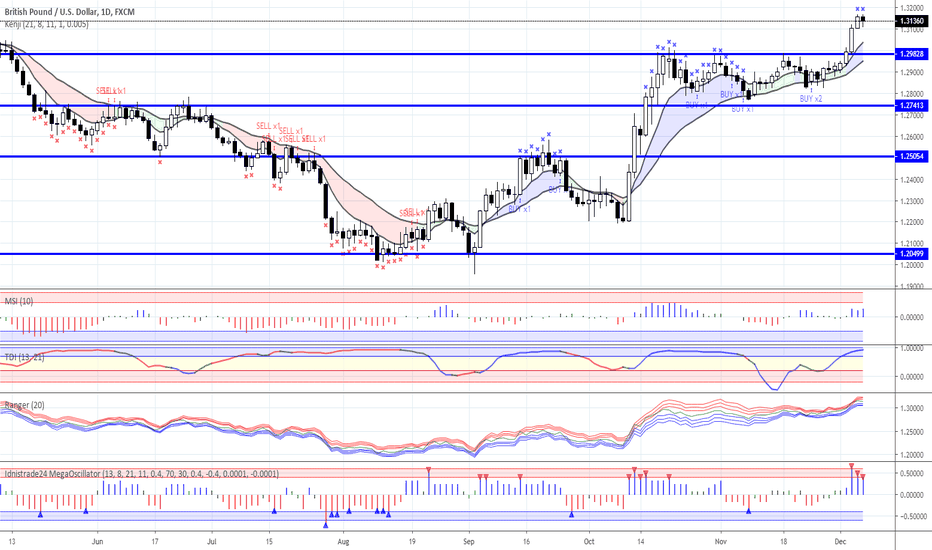Viewport: 932px width, 550px height.
Task: Click the BUY x2 signal marker
Action: 811,98
